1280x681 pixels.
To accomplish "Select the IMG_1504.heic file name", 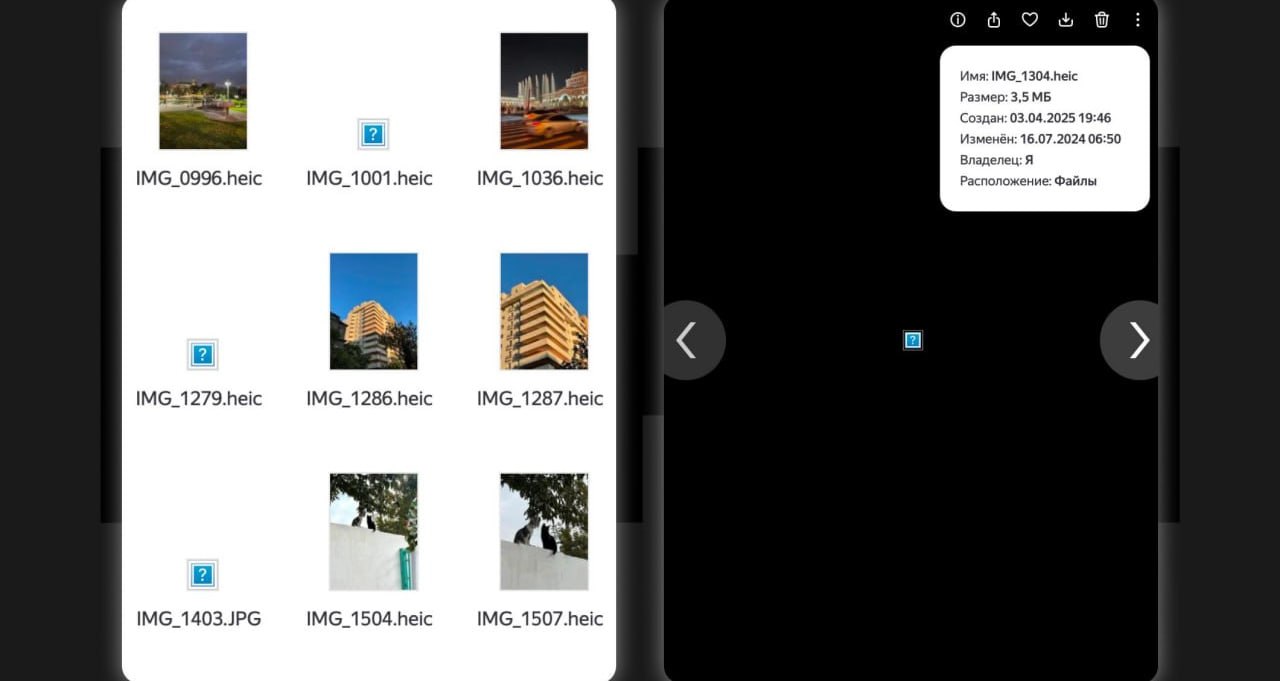I will pos(369,618).
